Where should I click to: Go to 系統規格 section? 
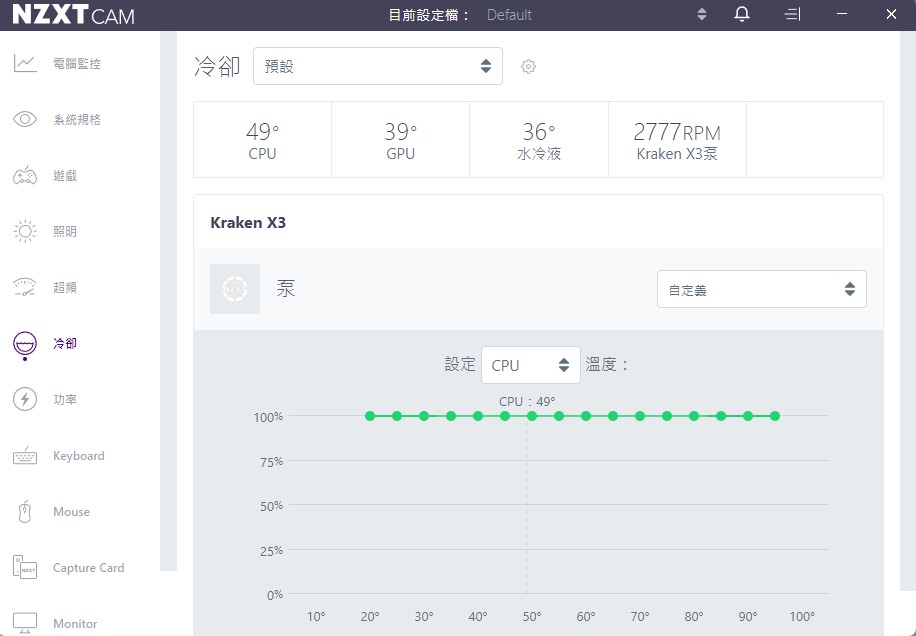(x=77, y=119)
